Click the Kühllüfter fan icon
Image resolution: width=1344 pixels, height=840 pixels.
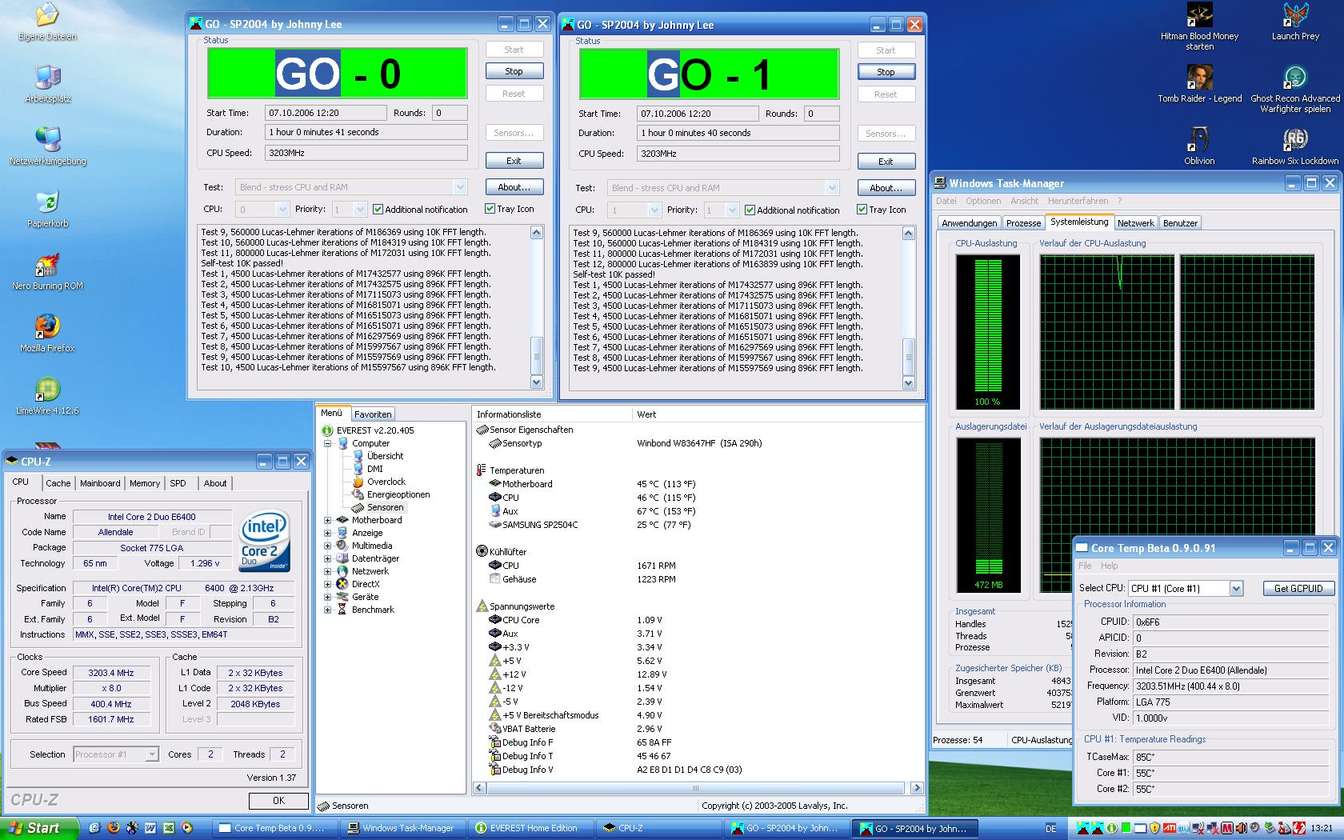click(482, 552)
